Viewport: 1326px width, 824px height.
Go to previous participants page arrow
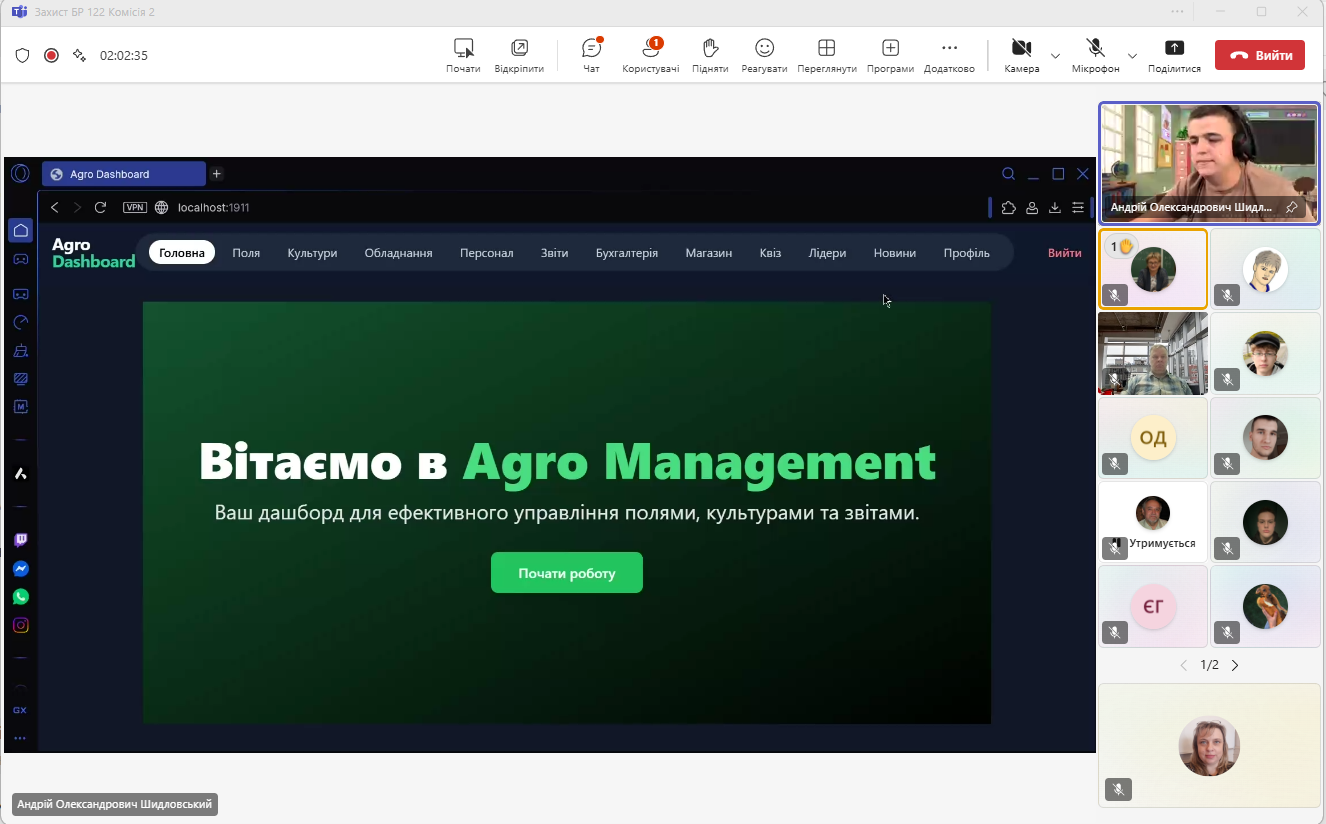click(1184, 665)
